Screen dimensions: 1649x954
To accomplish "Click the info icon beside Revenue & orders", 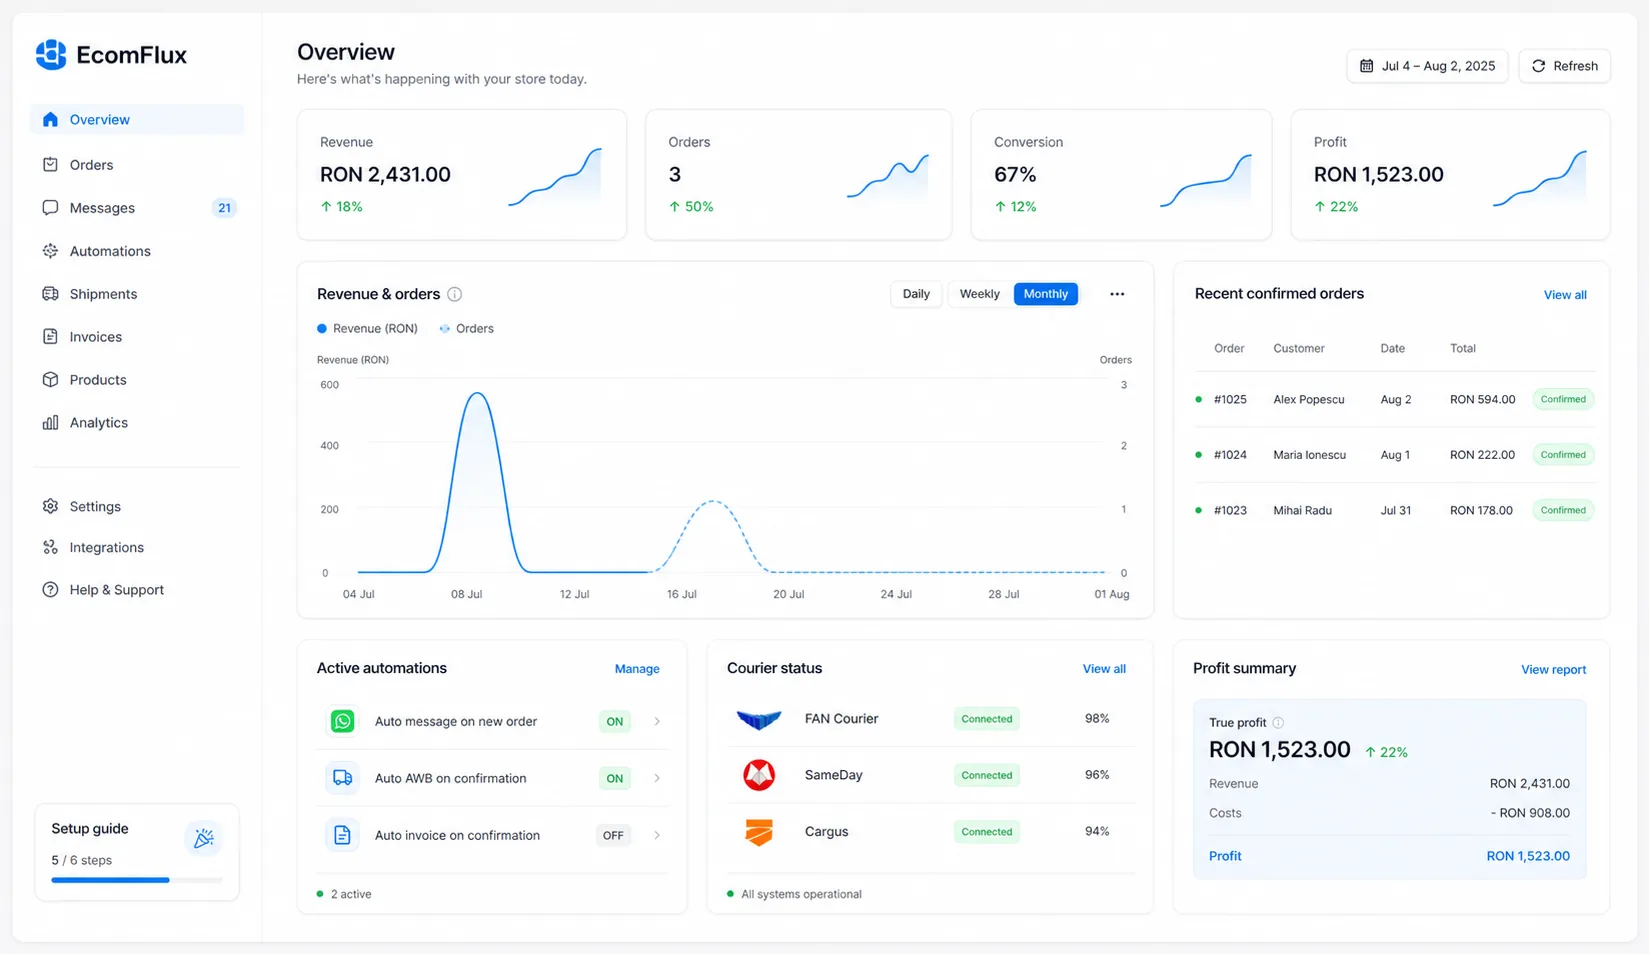I will (x=455, y=294).
